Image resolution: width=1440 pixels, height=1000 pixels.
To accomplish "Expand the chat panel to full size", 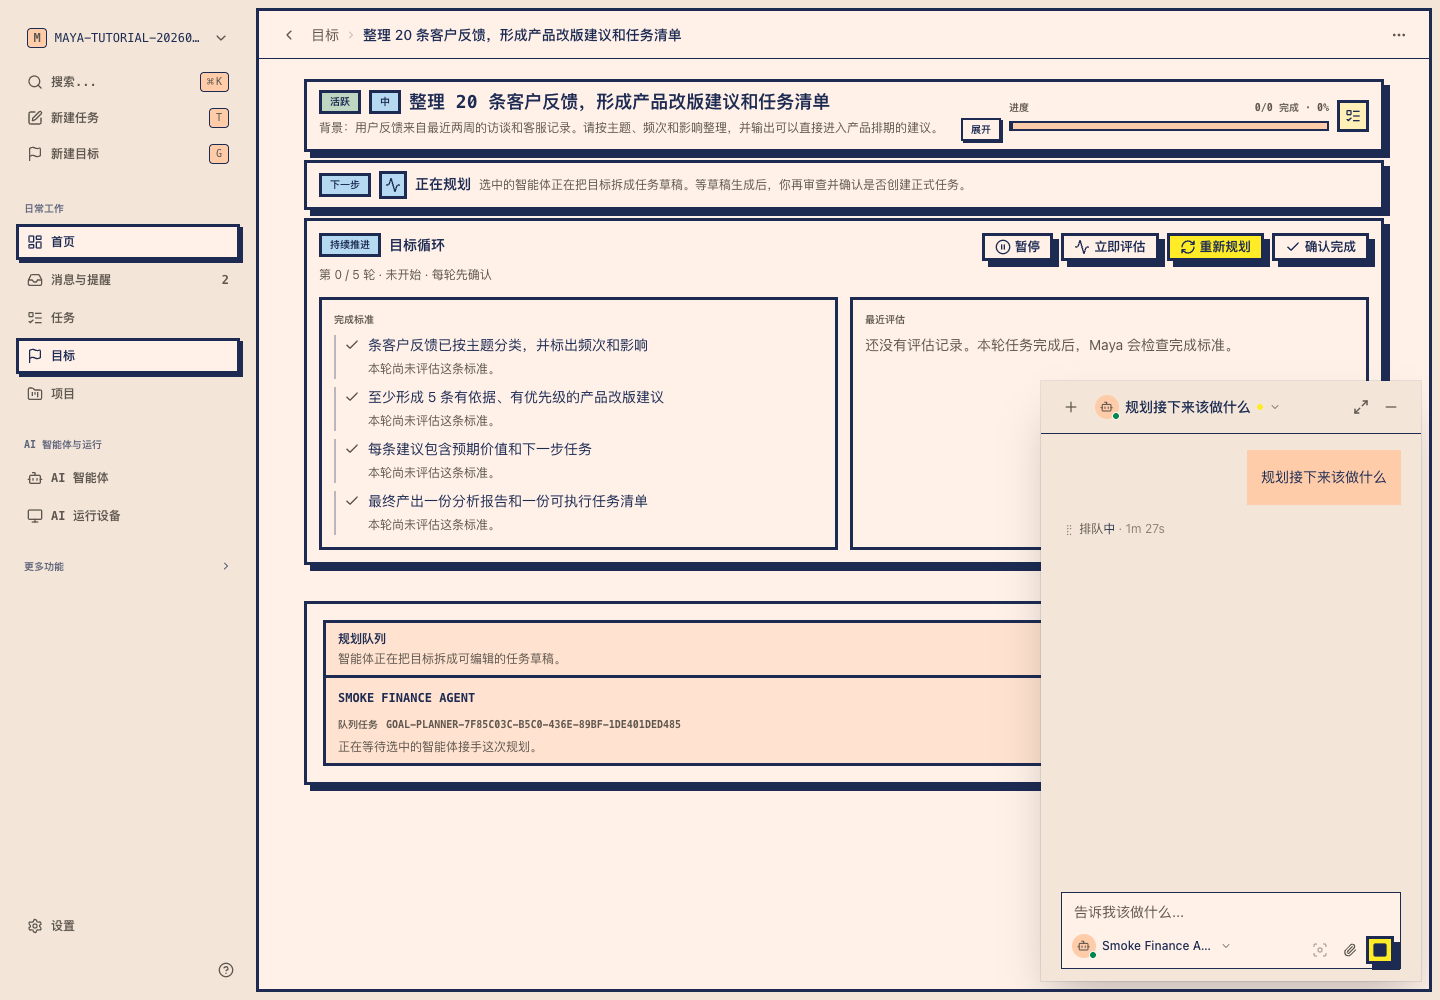I will [1361, 407].
